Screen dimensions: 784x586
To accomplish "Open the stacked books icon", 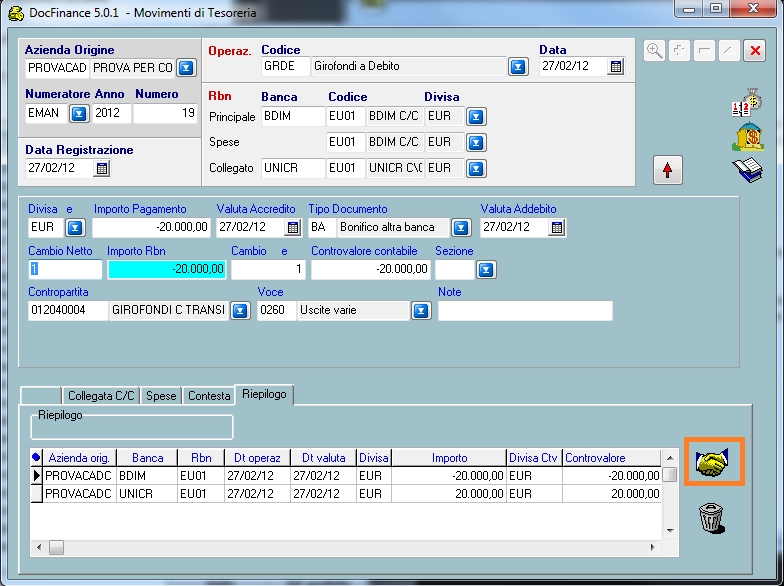I will click(747, 169).
